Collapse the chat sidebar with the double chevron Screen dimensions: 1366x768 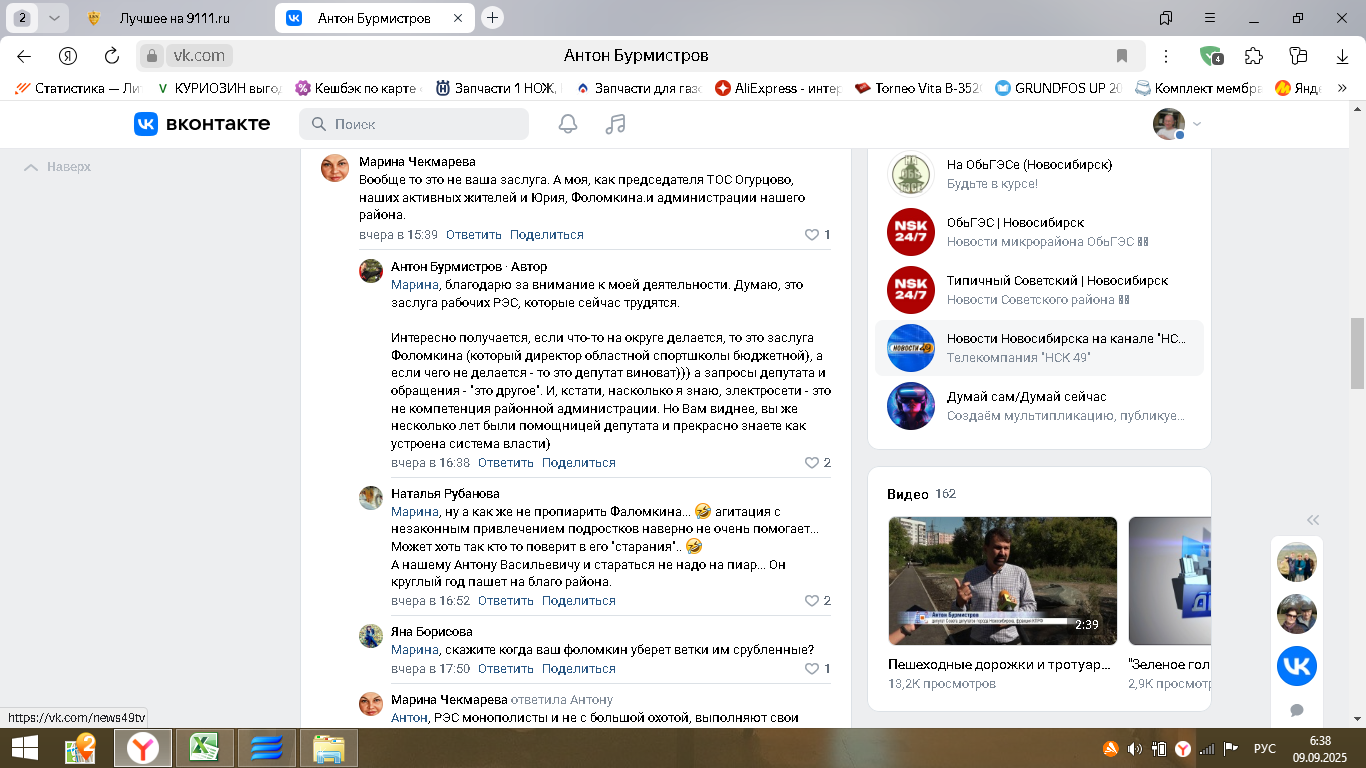(x=1311, y=519)
